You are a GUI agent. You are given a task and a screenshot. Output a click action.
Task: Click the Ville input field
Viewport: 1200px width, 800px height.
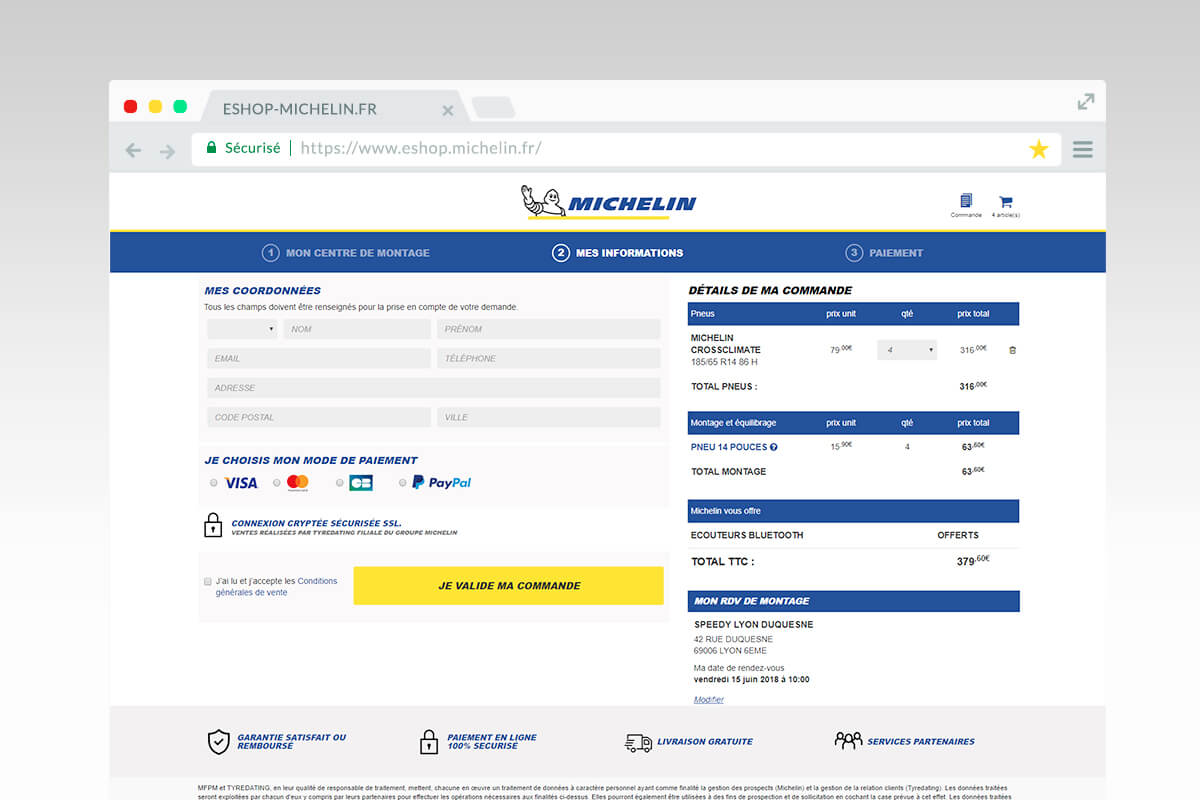pos(549,417)
